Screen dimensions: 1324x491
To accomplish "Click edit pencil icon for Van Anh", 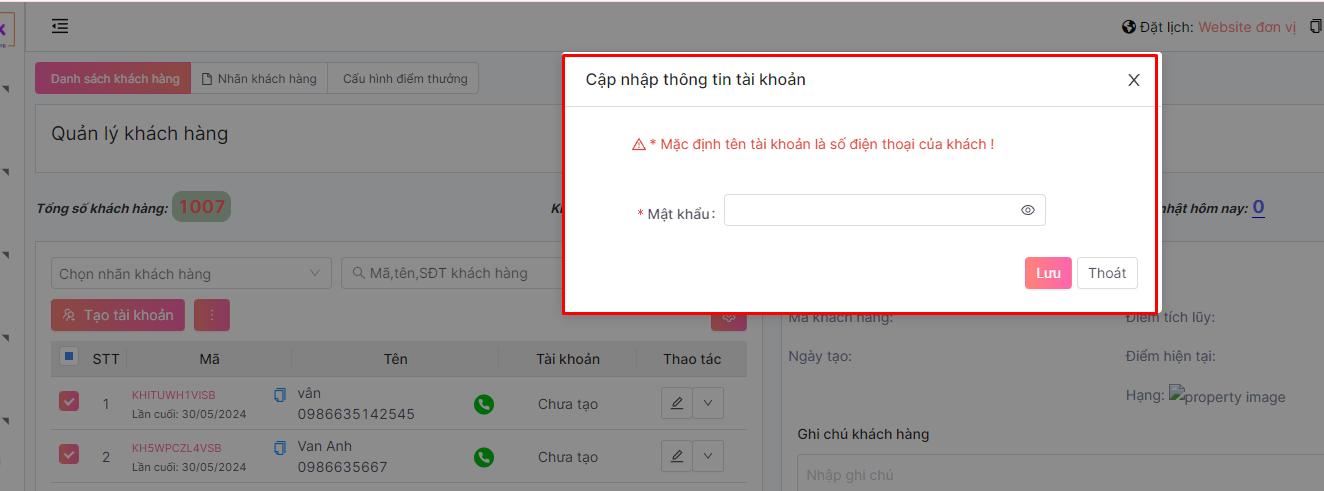I will (x=677, y=456).
